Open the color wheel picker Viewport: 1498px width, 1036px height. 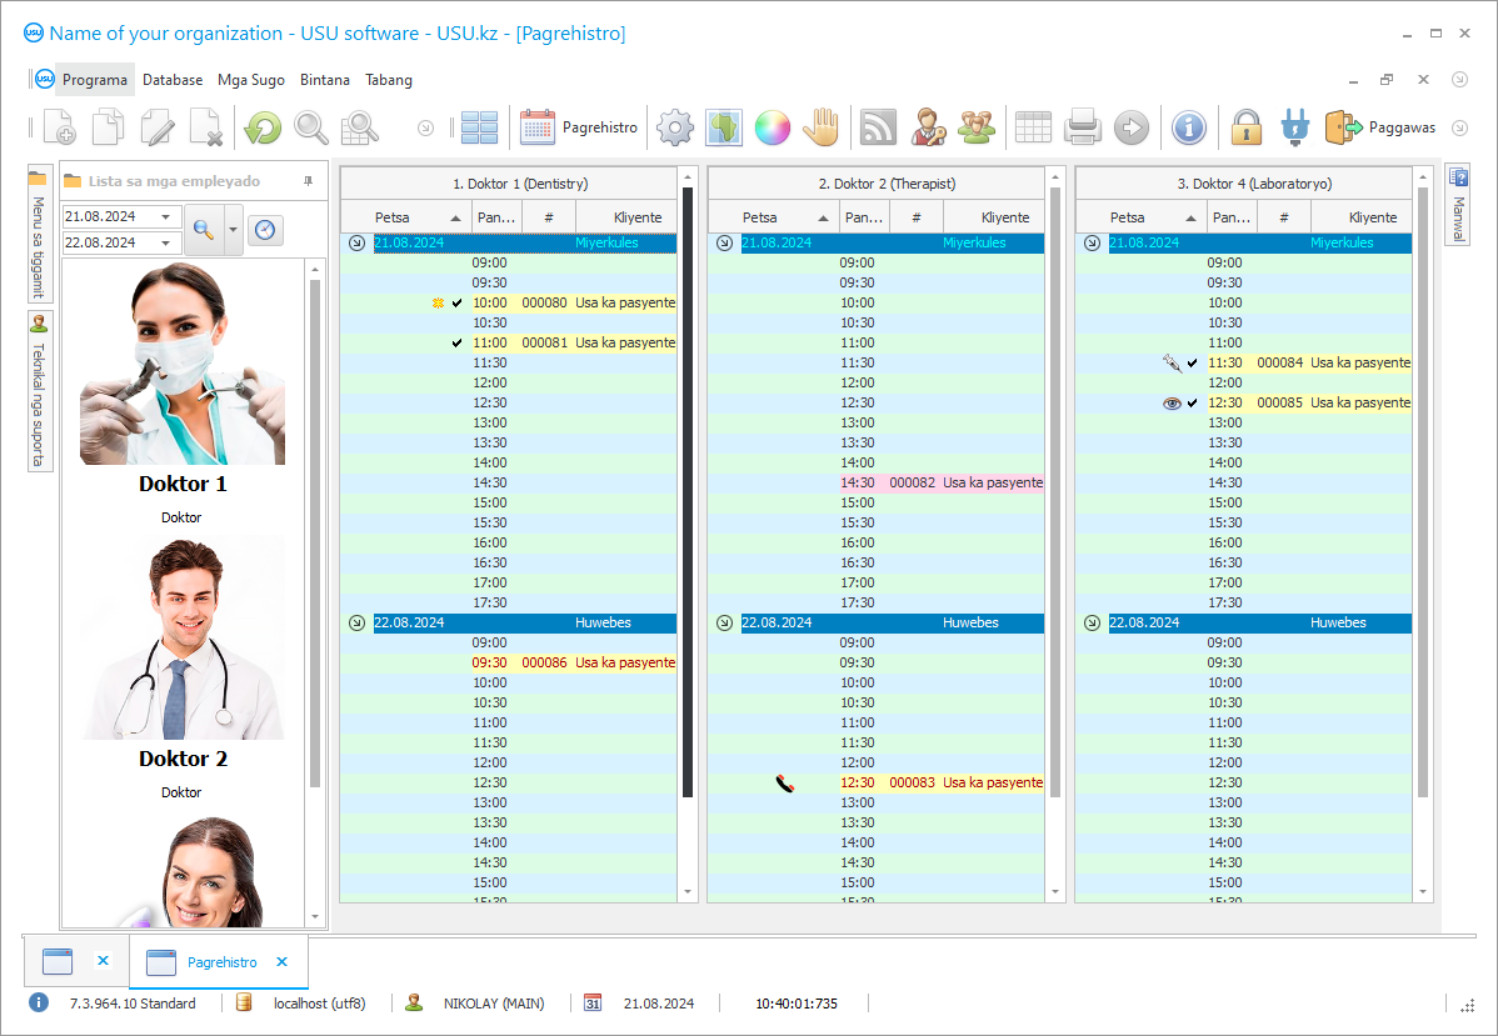(772, 128)
